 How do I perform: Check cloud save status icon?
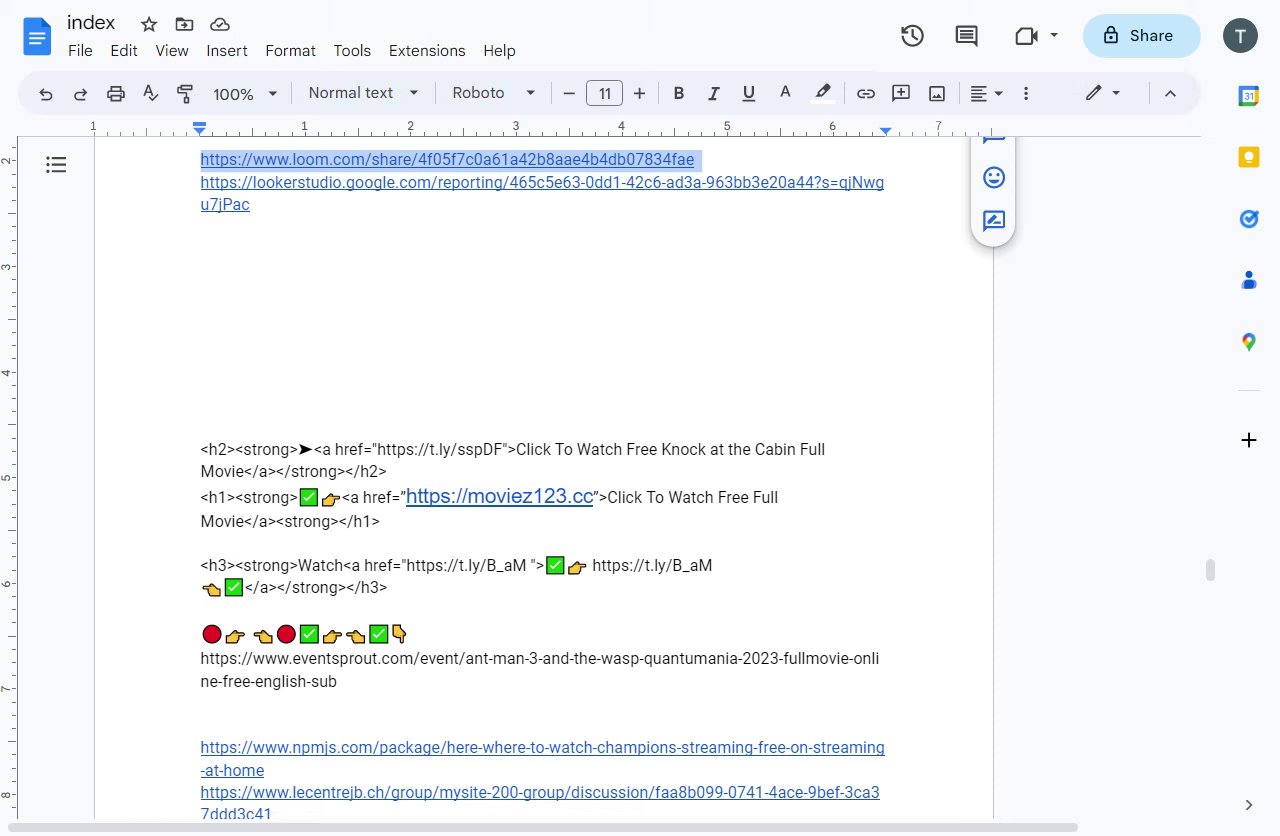click(220, 24)
